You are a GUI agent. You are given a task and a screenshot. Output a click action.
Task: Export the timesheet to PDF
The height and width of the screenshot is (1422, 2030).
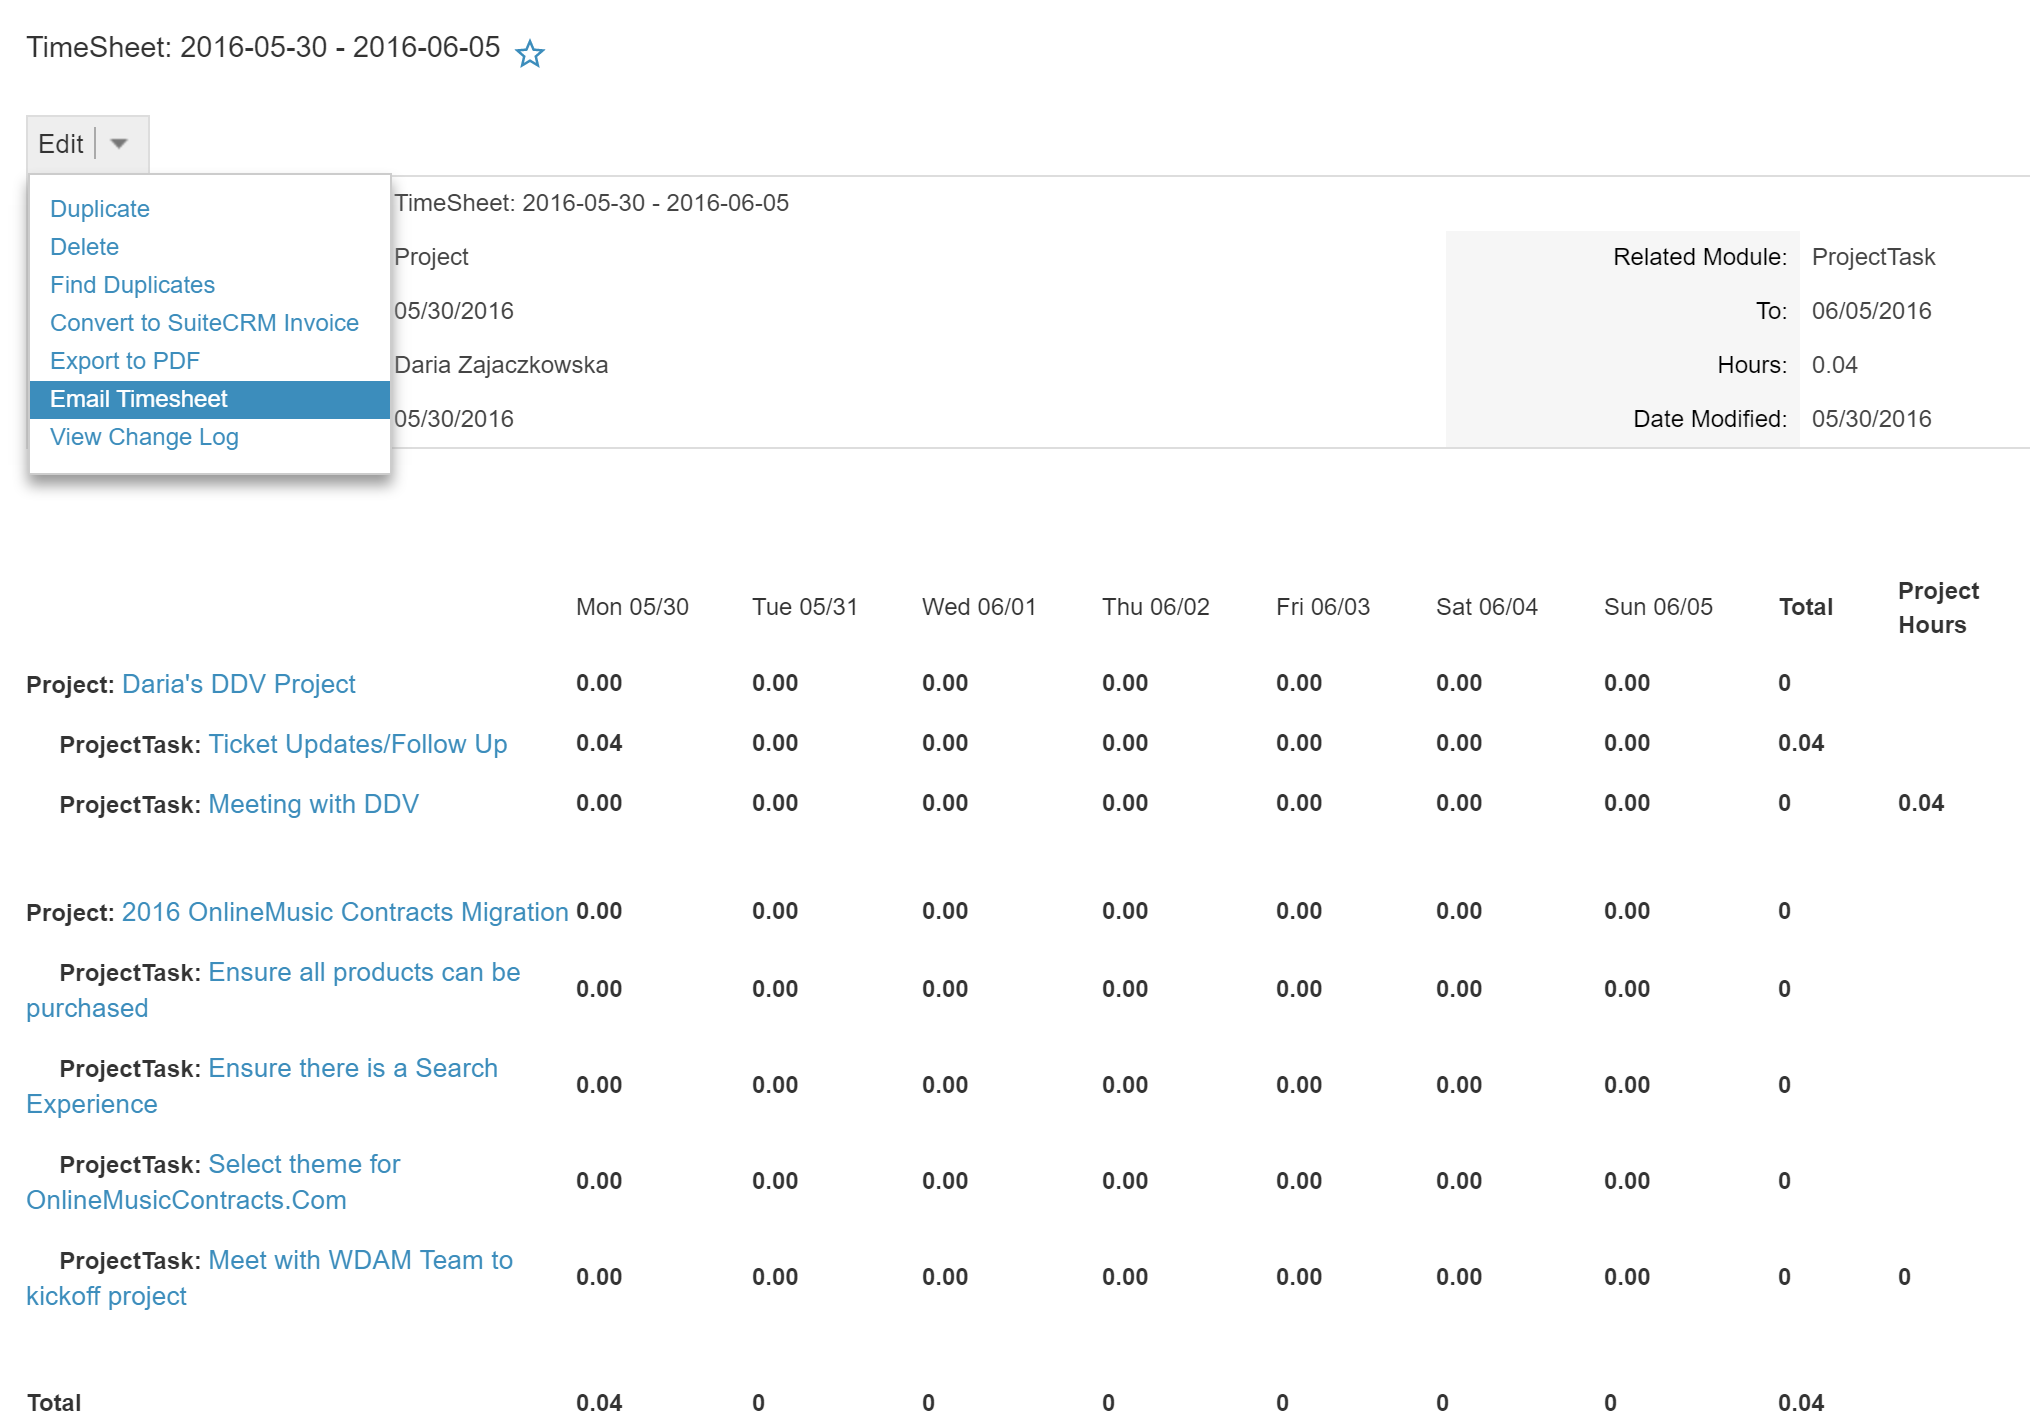[125, 360]
